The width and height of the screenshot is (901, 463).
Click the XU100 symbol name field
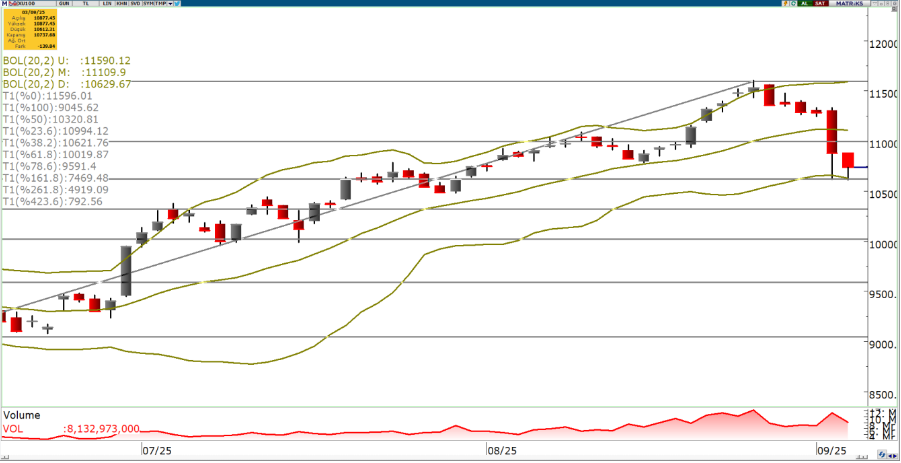pyautogui.click(x=30, y=4)
